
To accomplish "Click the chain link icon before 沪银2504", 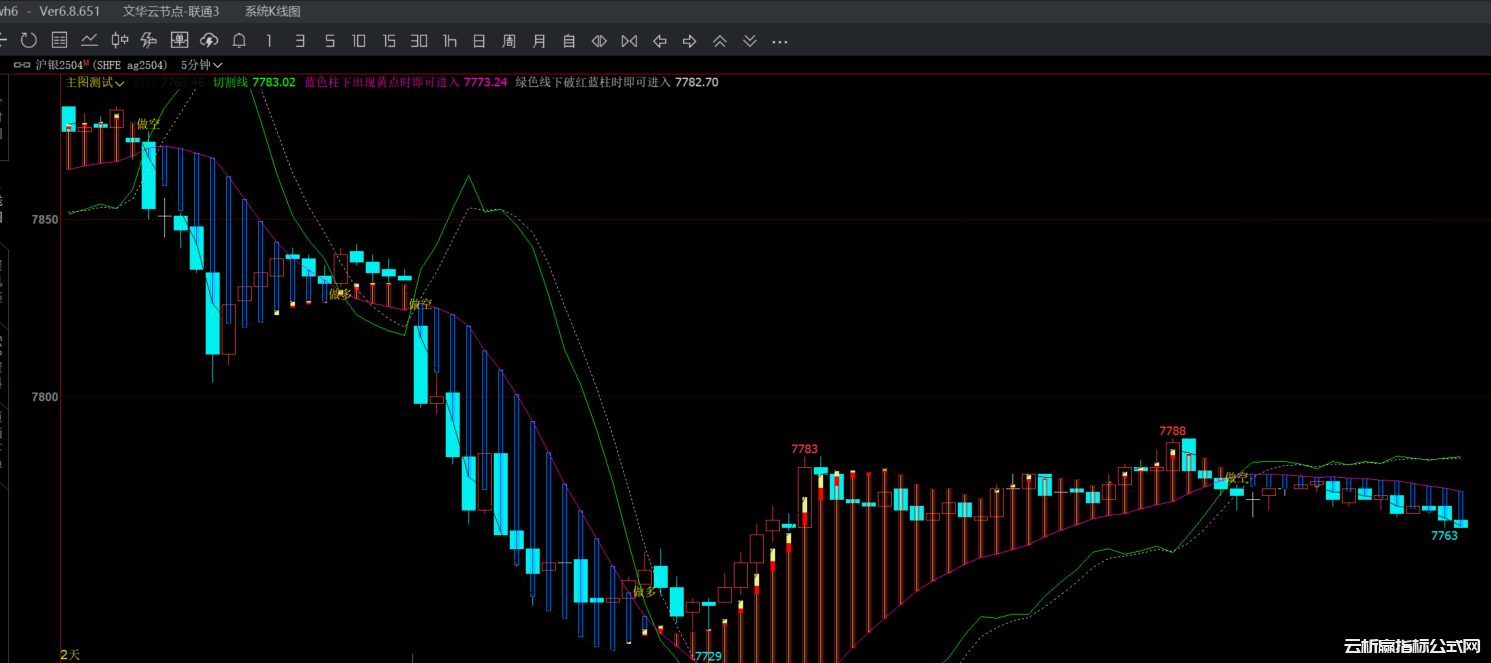I will click(22, 65).
